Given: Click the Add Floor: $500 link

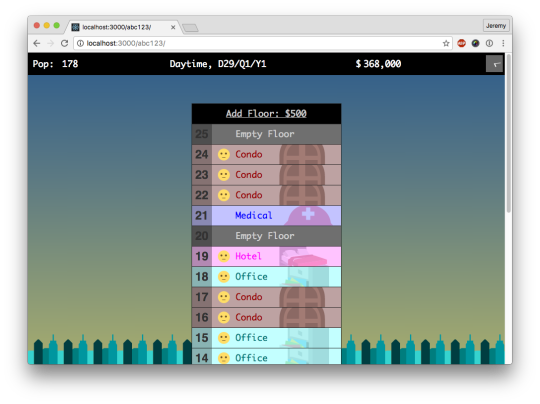Looking at the screenshot, I should [266, 114].
